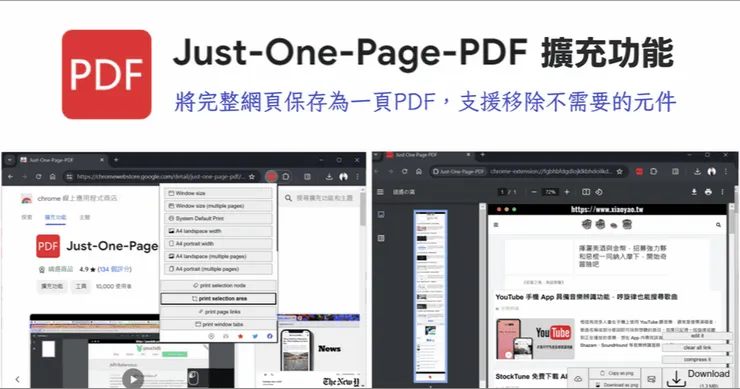Viewport: 740px width, 389px height.
Task: Select the print selection area option
Action: click(219, 299)
